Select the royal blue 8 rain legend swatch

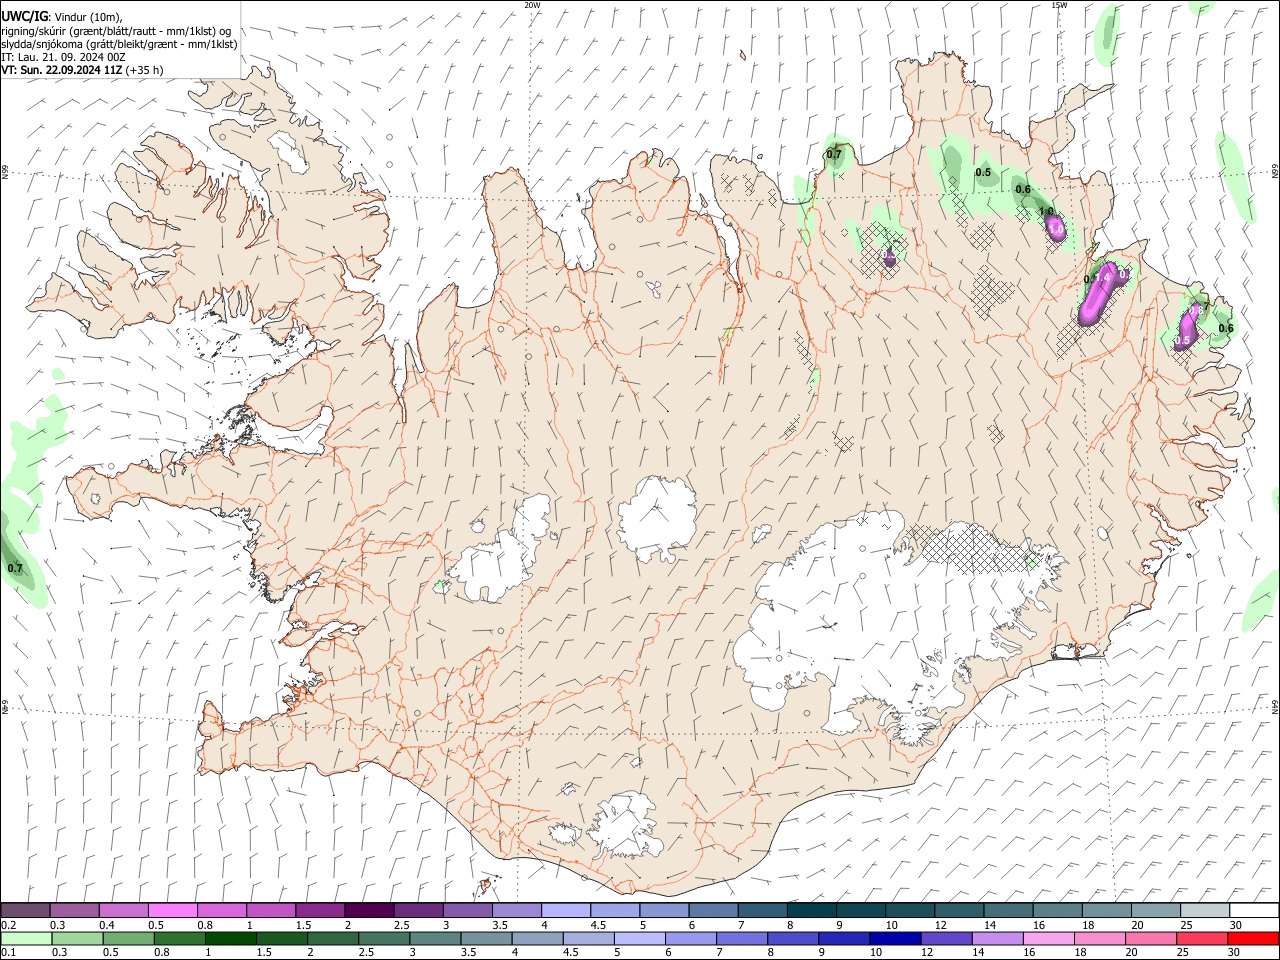tap(793, 938)
